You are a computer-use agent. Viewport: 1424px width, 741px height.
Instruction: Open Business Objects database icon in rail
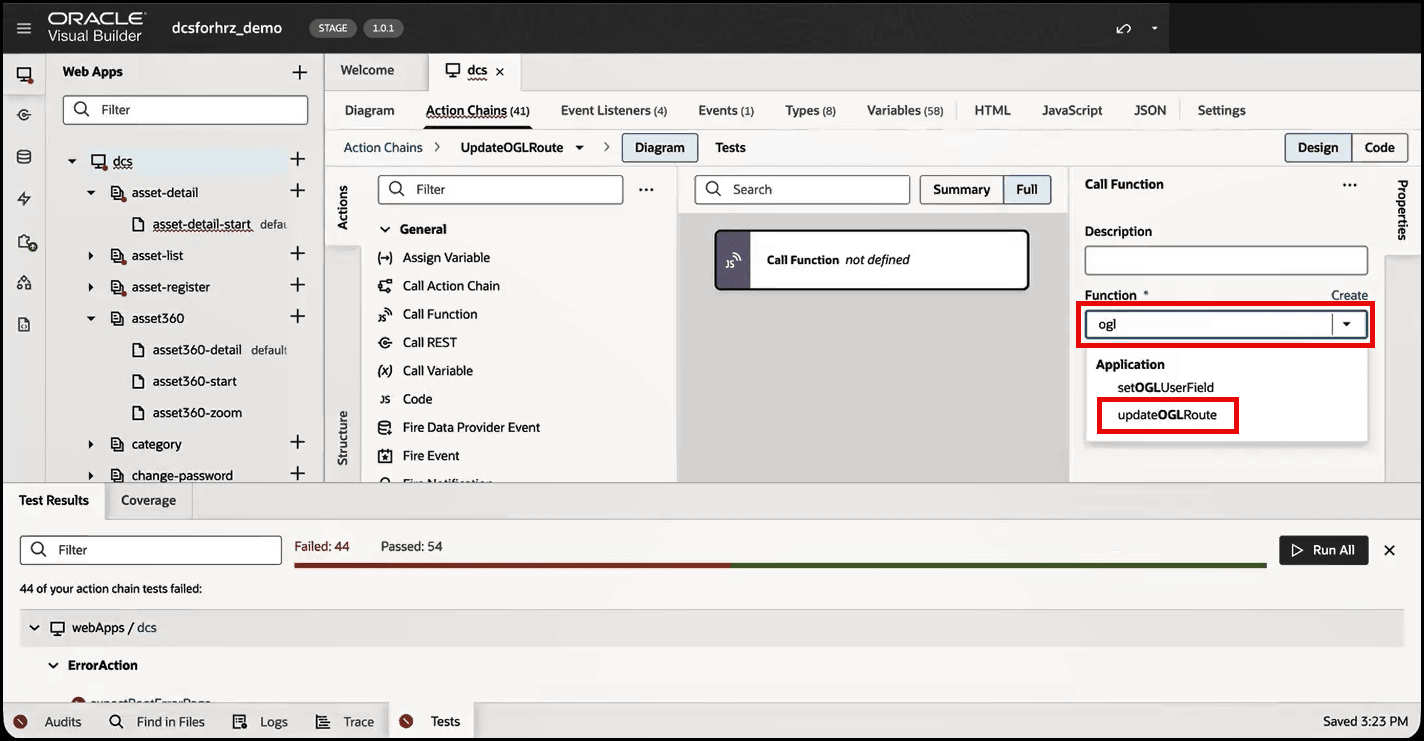pos(24,157)
